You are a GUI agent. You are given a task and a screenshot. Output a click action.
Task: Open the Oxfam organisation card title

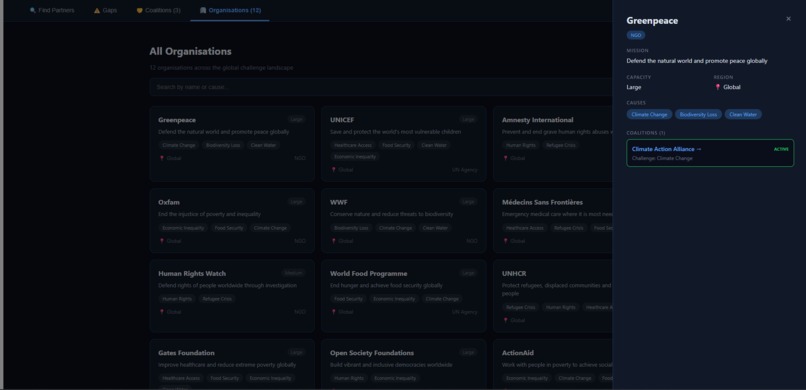point(169,202)
